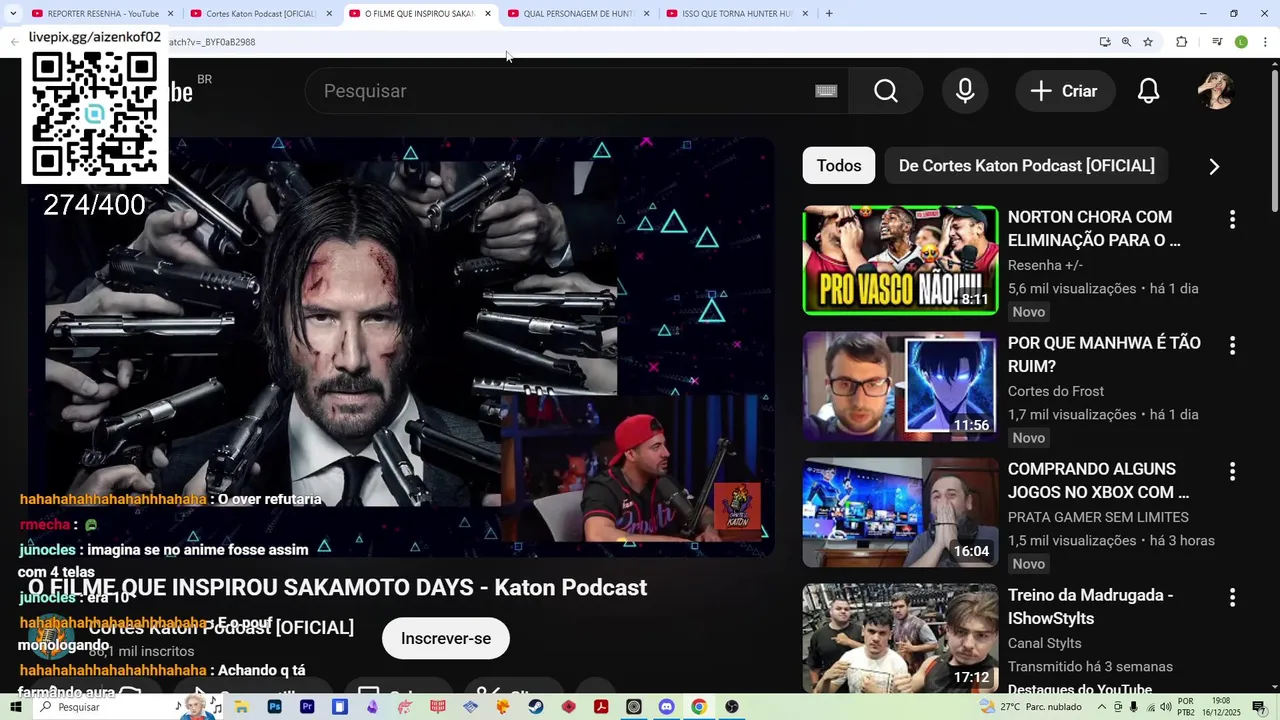Visit the Canal Stylts channel

pyautogui.click(x=1044, y=643)
